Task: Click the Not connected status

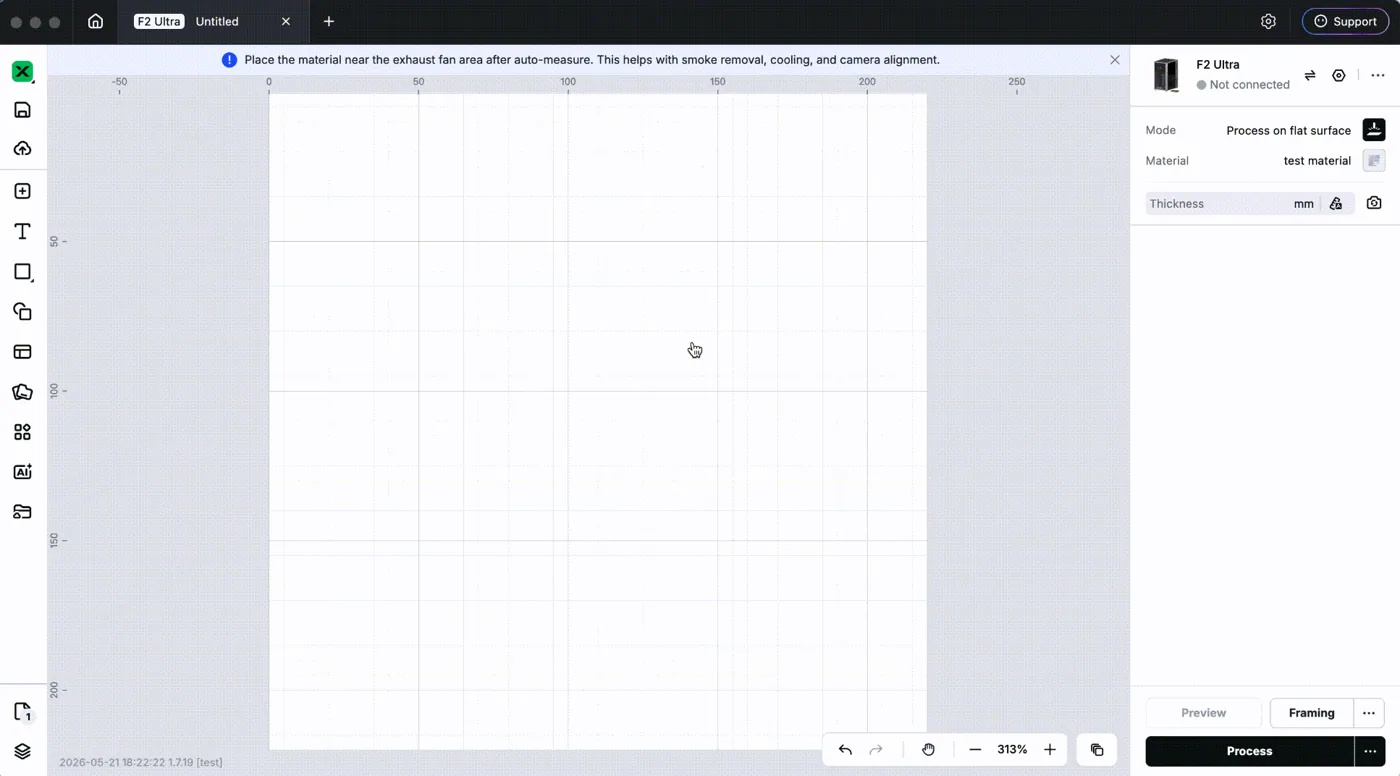Action: tap(1243, 85)
